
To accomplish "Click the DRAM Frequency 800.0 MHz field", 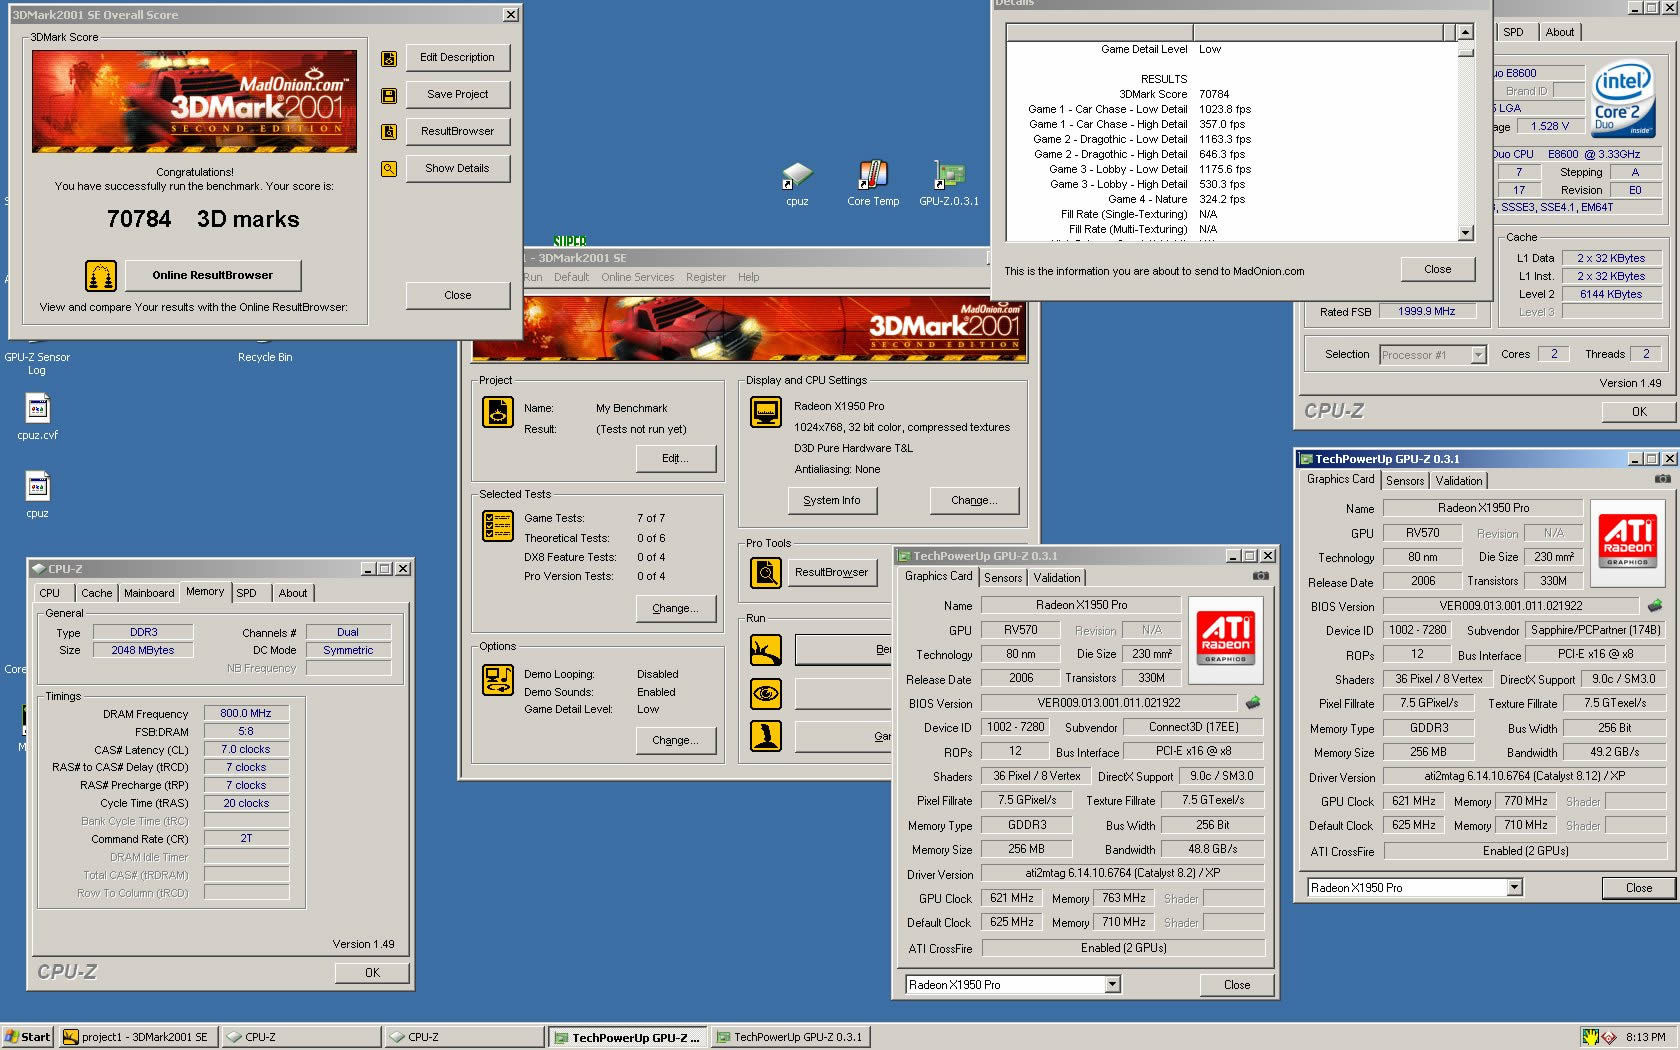I will click(x=246, y=714).
